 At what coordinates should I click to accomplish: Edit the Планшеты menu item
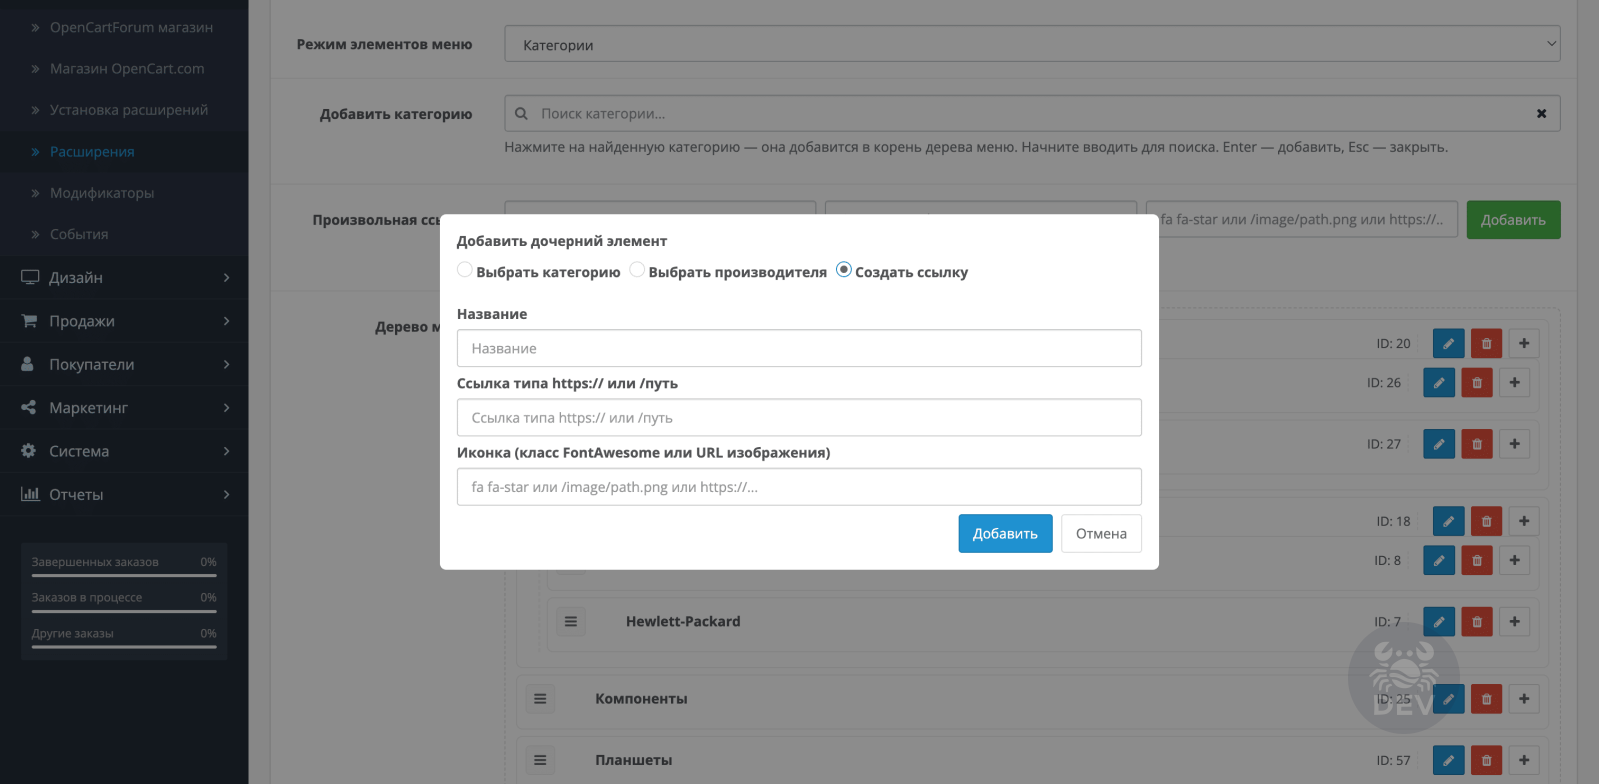click(x=1448, y=760)
